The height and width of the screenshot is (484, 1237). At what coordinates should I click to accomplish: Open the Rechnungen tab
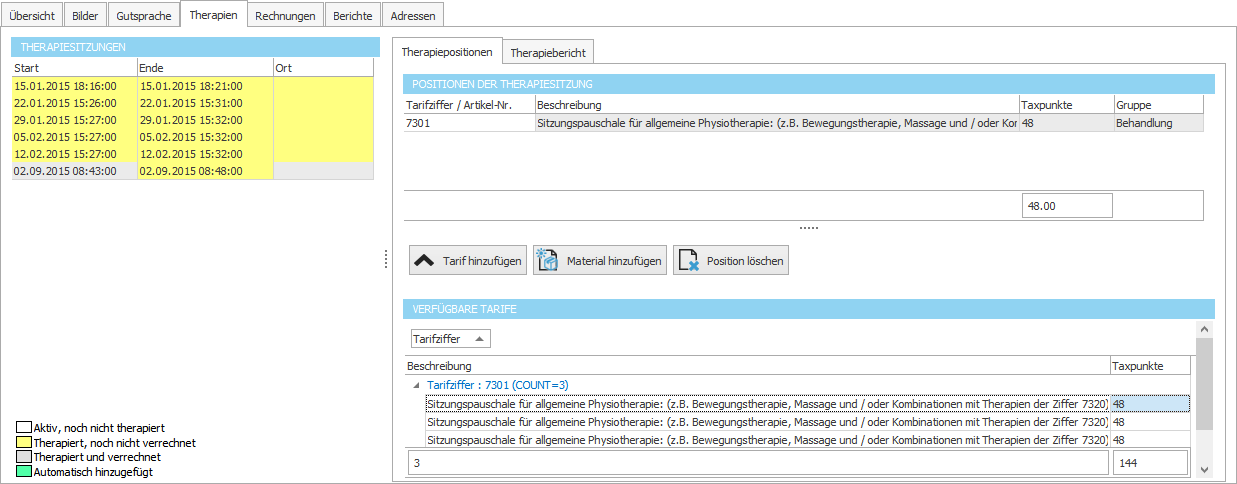(286, 16)
